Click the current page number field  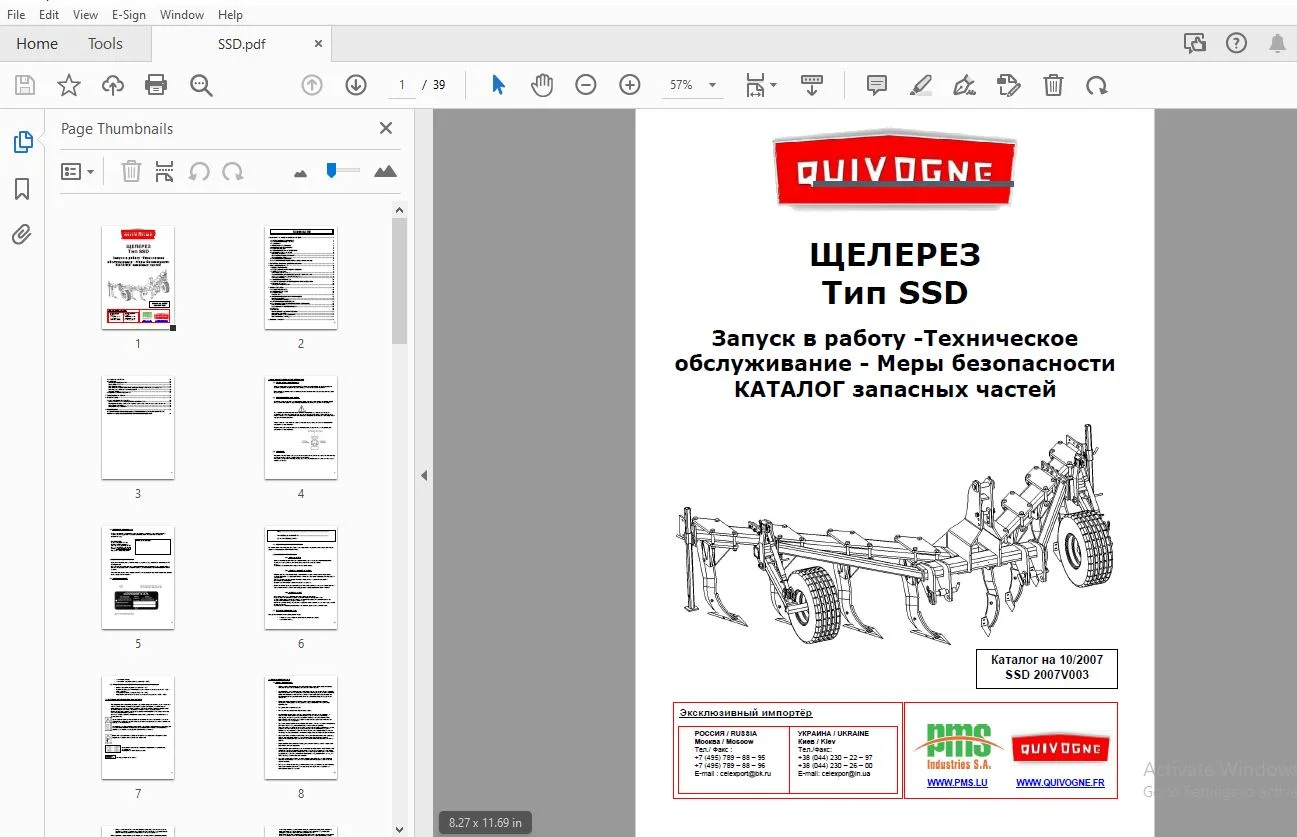402,86
